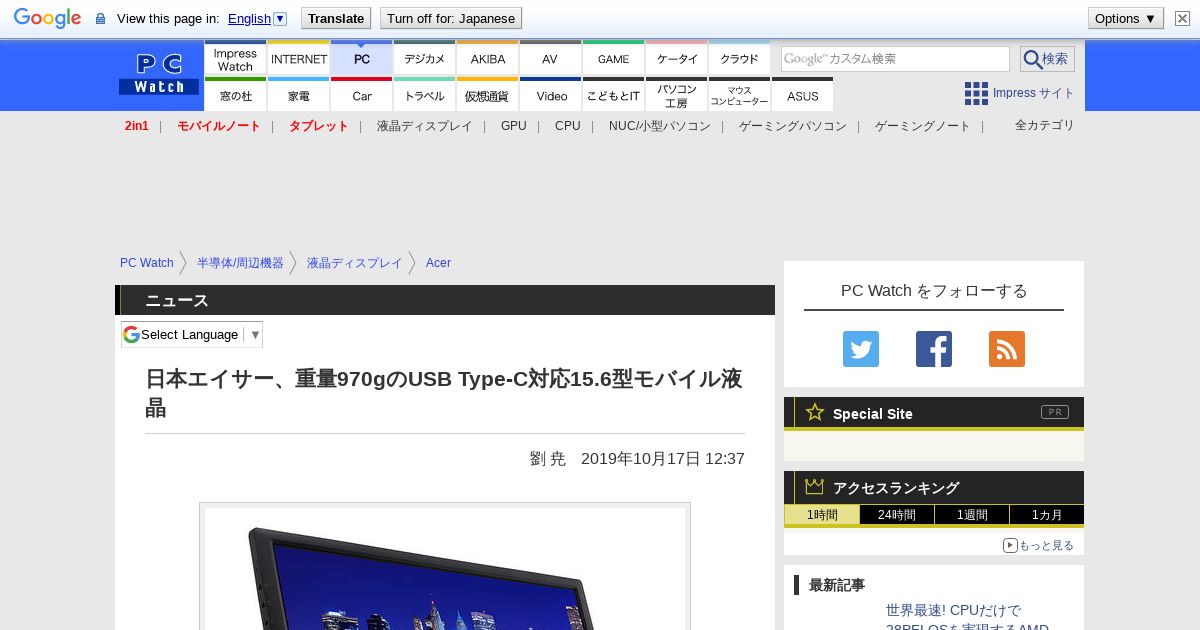Open the AKIBA site tab
The height and width of the screenshot is (630, 1200).
pyautogui.click(x=487, y=59)
